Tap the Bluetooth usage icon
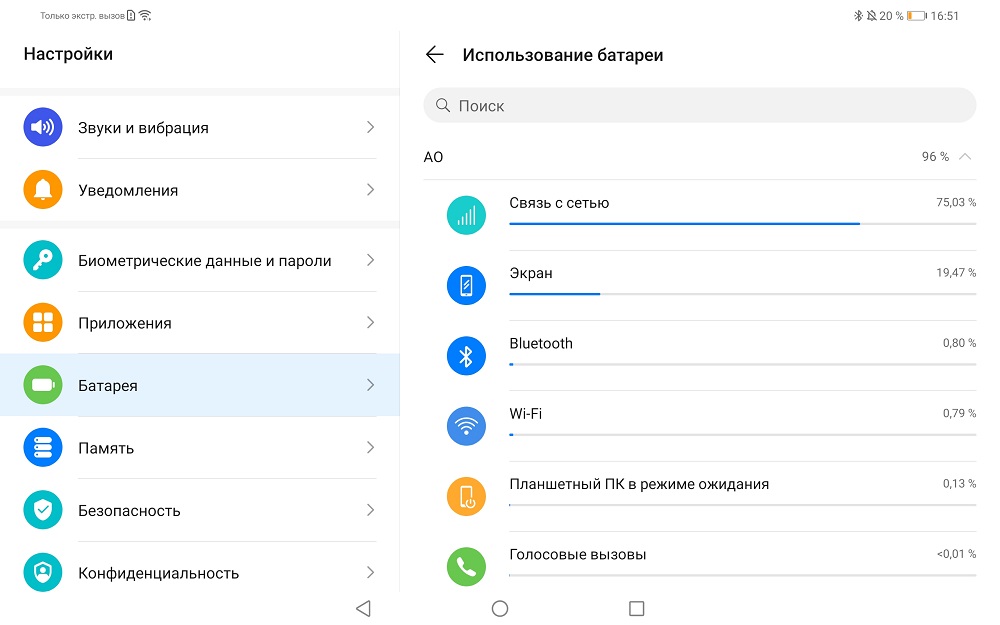Image resolution: width=1000 pixels, height=625 pixels. pyautogui.click(x=466, y=355)
